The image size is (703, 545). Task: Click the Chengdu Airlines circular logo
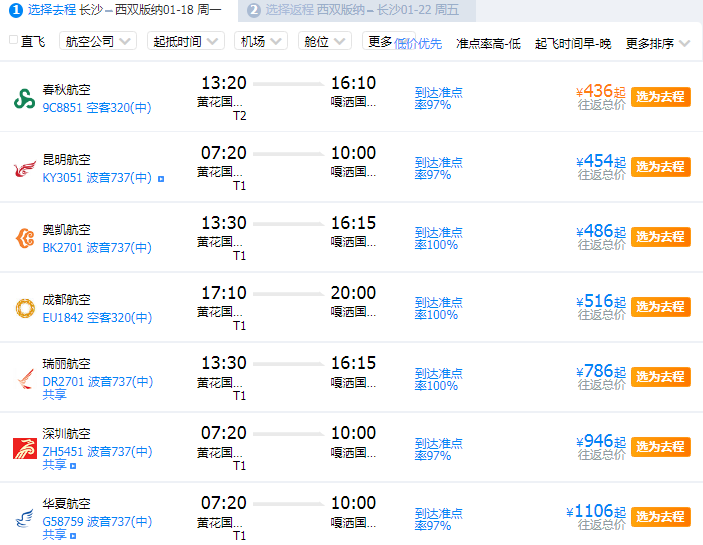pos(23,308)
